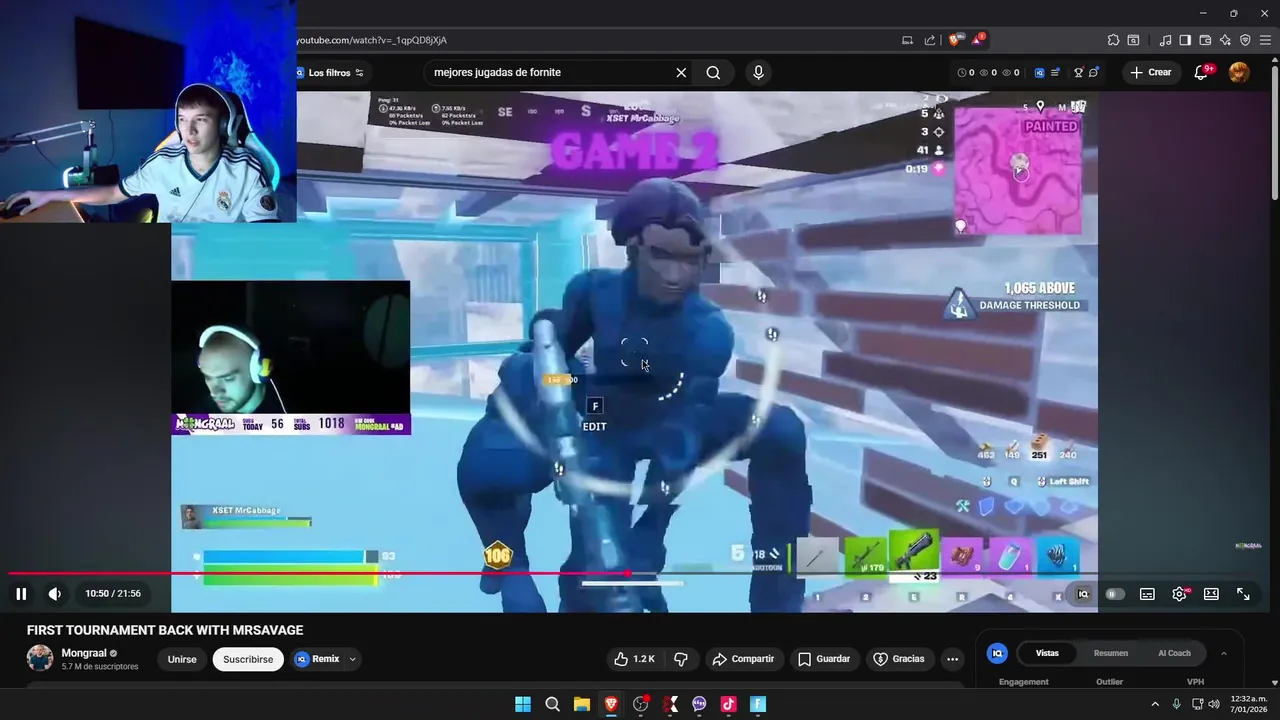Open the browser extensions puzzle icon

[1113, 40]
